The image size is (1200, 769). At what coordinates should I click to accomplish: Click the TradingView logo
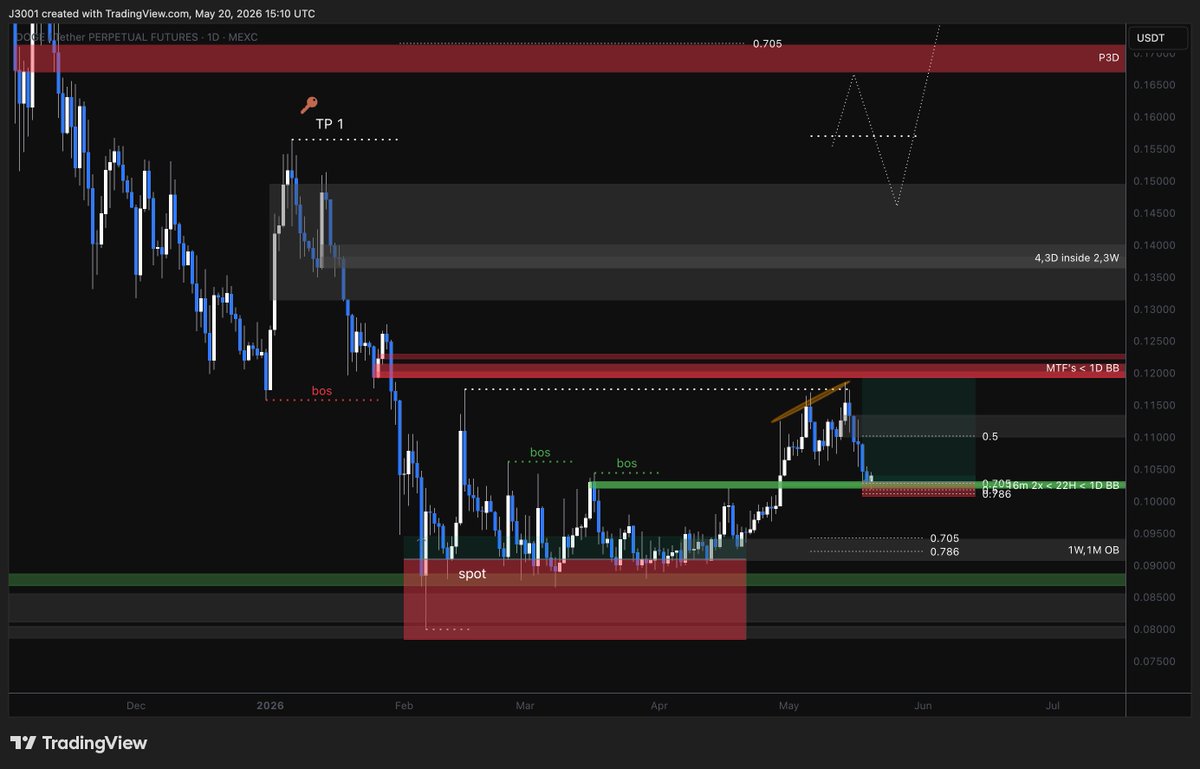(x=79, y=743)
